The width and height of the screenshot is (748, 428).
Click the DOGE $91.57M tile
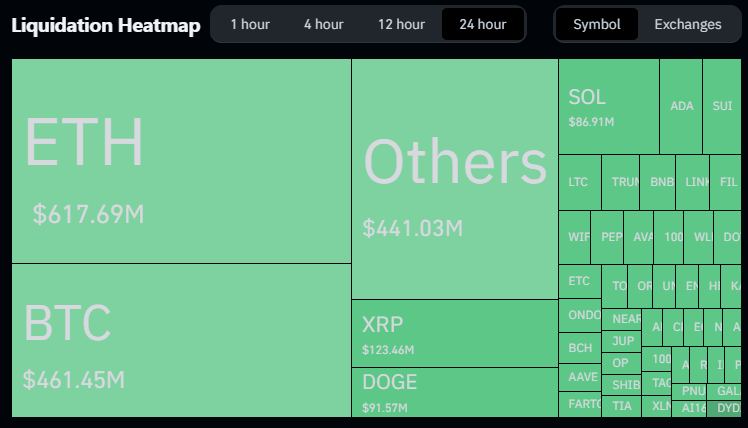click(x=454, y=392)
